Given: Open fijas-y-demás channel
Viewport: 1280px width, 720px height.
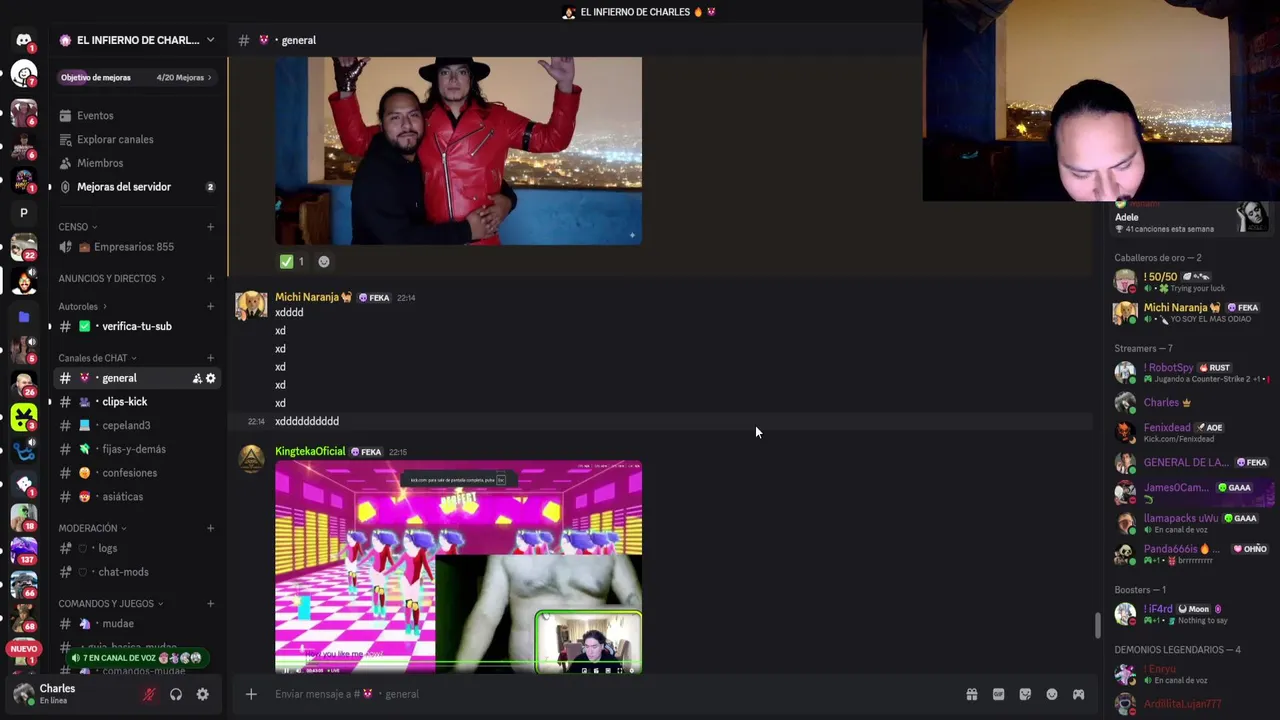Looking at the screenshot, I should [x=136, y=449].
